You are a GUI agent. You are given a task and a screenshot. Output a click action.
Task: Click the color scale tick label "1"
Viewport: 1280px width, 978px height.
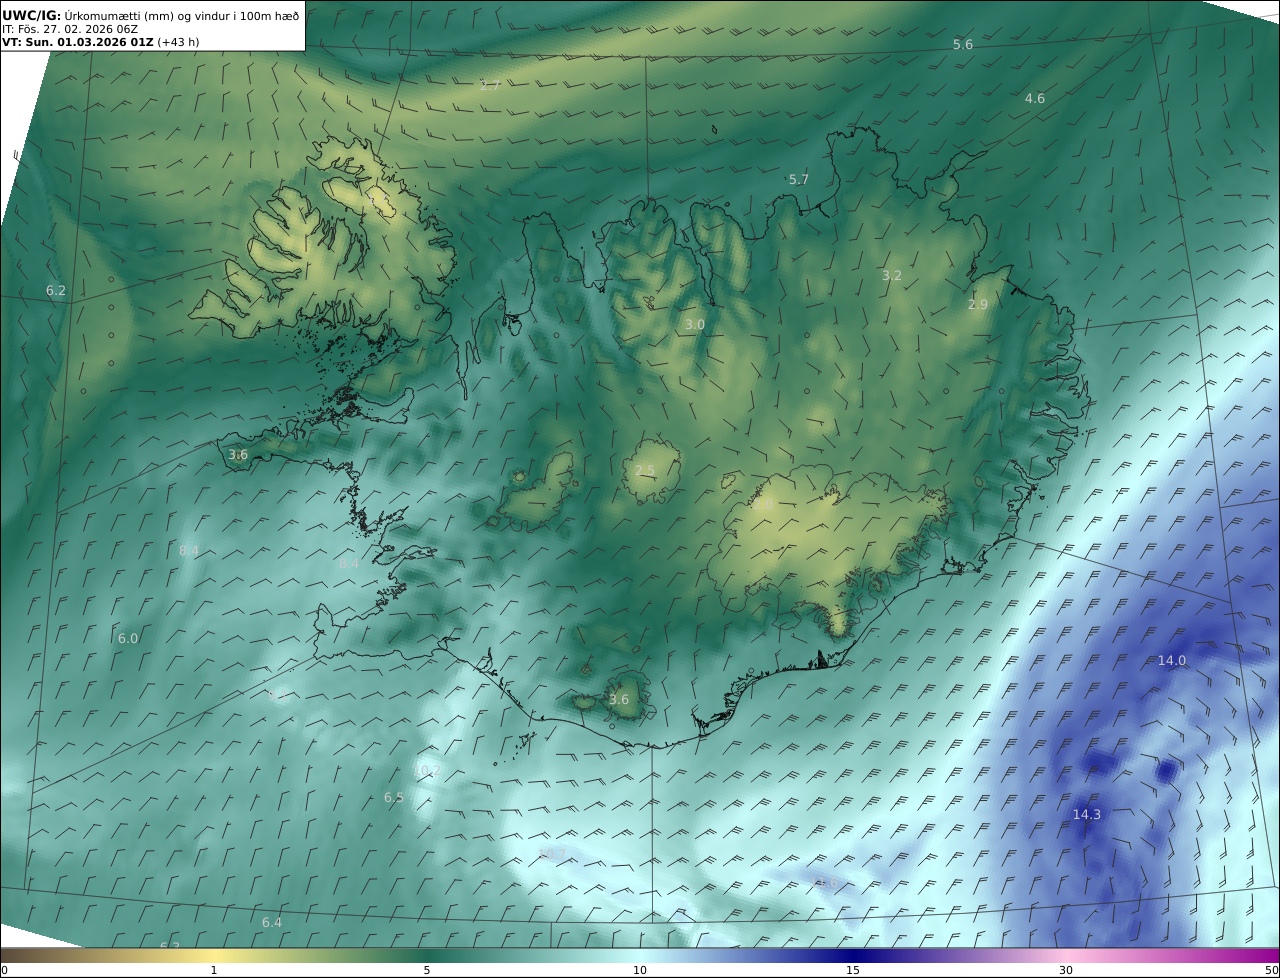[x=214, y=970]
